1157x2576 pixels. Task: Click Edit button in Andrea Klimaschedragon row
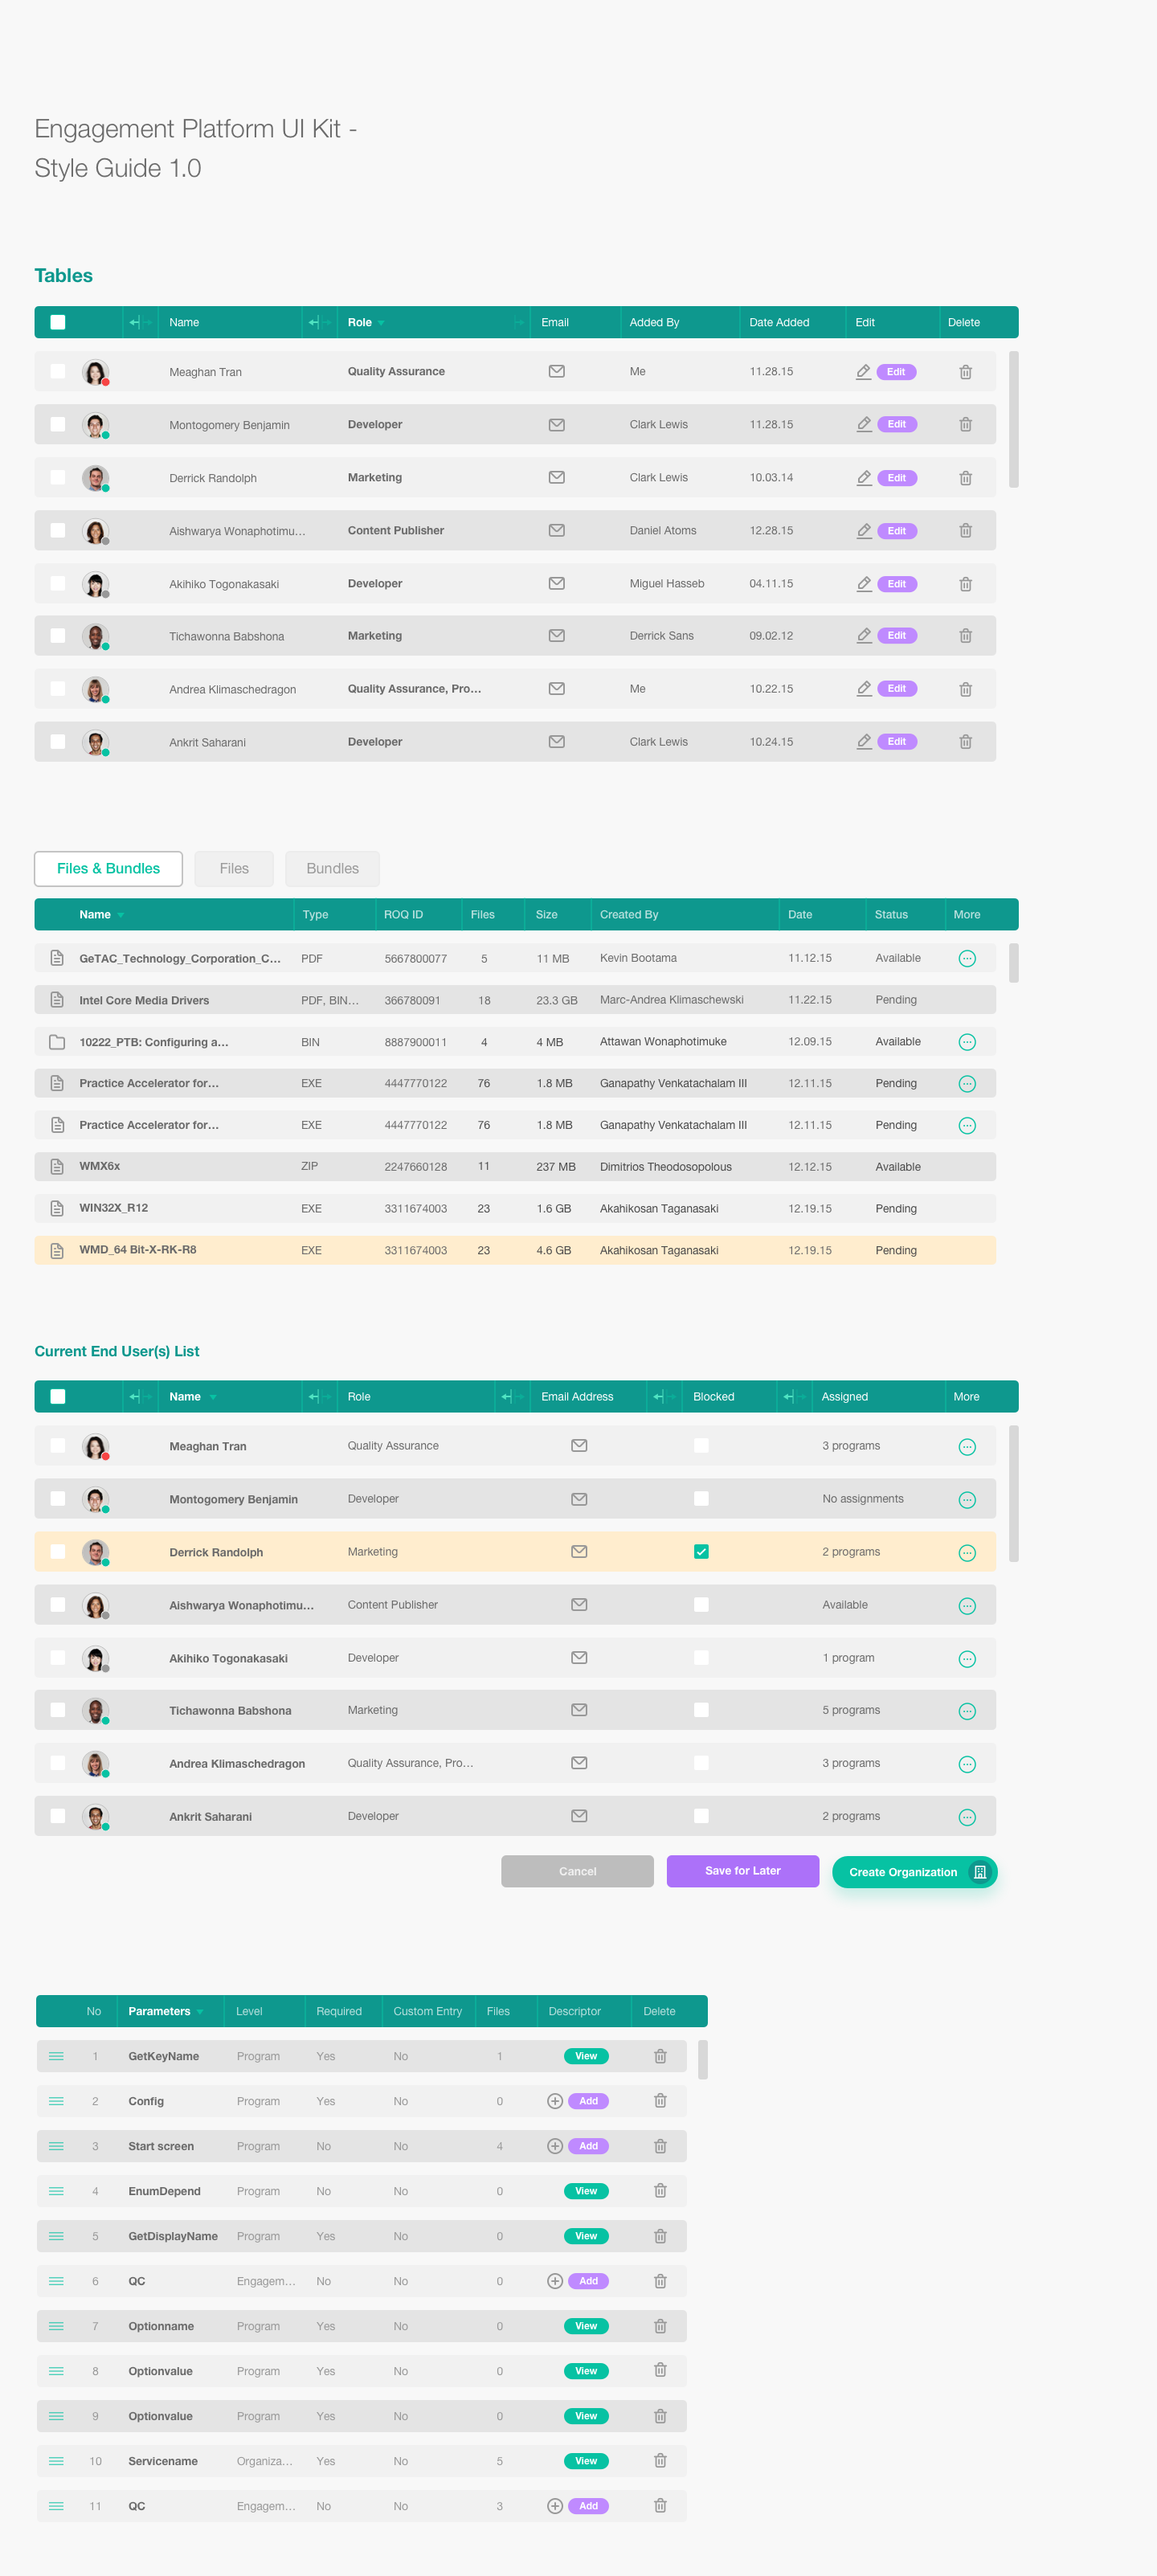click(896, 688)
